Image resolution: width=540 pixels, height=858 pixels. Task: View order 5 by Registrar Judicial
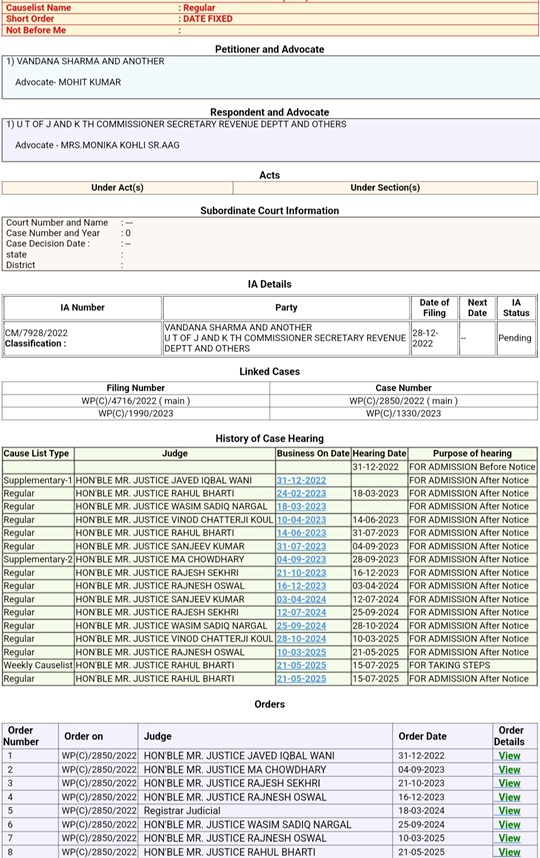coord(509,811)
